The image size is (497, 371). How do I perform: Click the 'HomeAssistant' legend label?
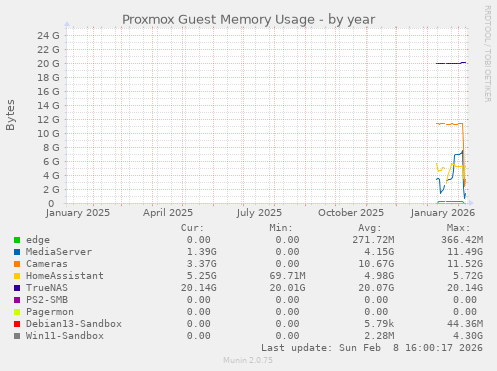(x=65, y=276)
